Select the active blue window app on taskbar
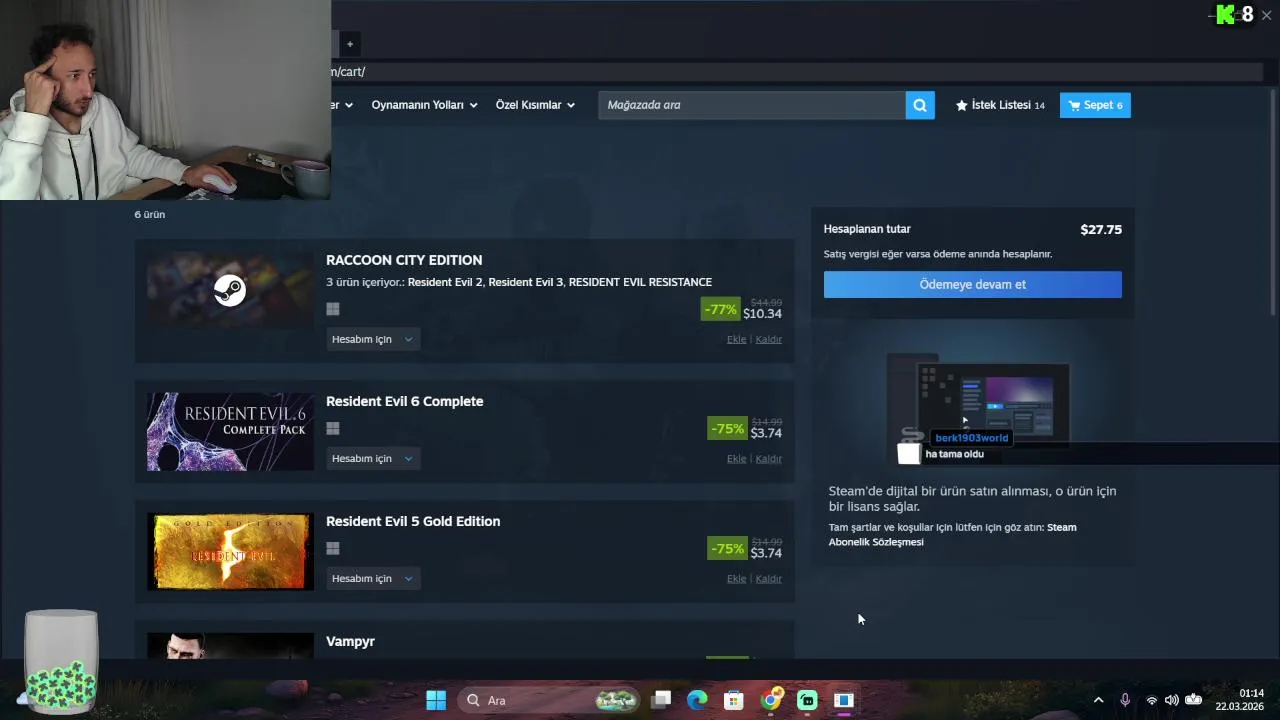Viewport: 1280px width, 720px height. [844, 700]
